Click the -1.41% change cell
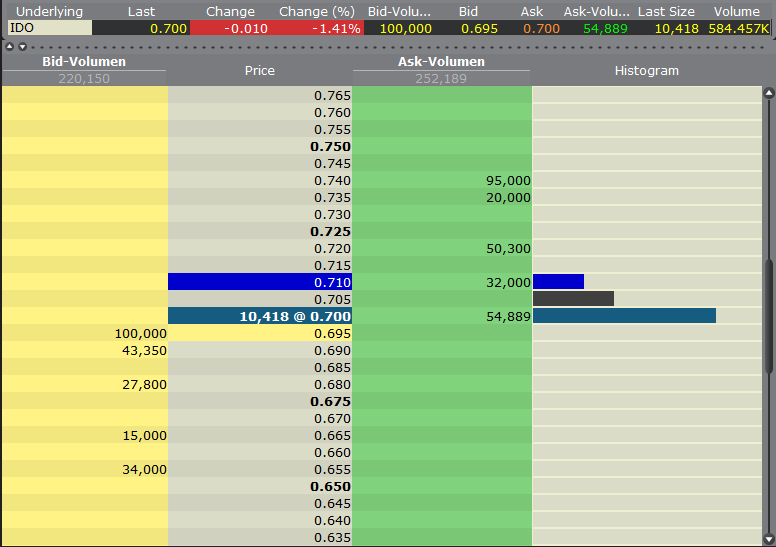This screenshot has width=776, height=547. 337,29
